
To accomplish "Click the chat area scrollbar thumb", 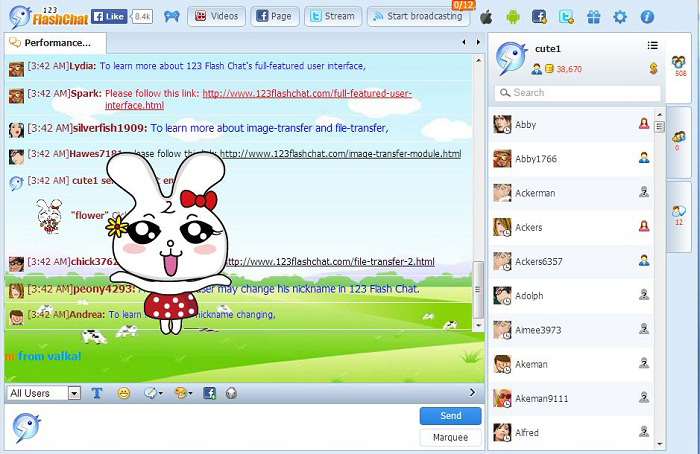I will point(478,289).
